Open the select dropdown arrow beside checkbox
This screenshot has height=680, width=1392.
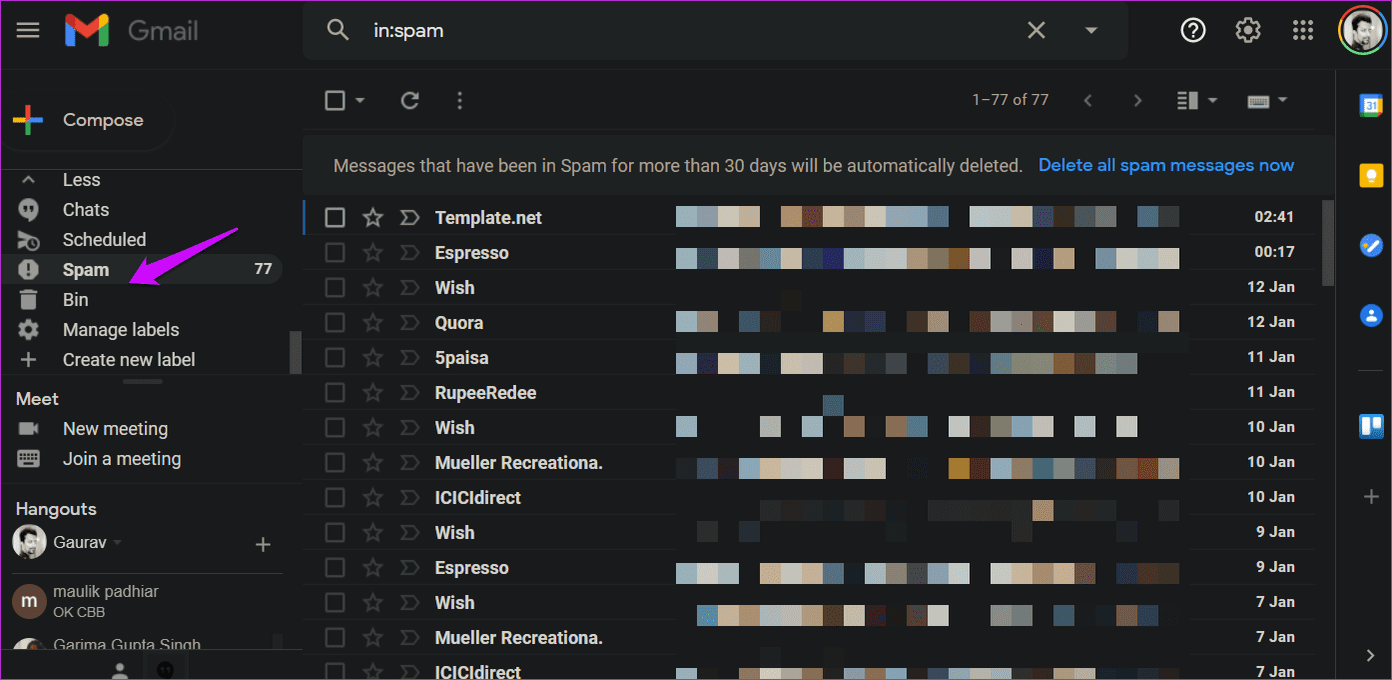[x=360, y=100]
